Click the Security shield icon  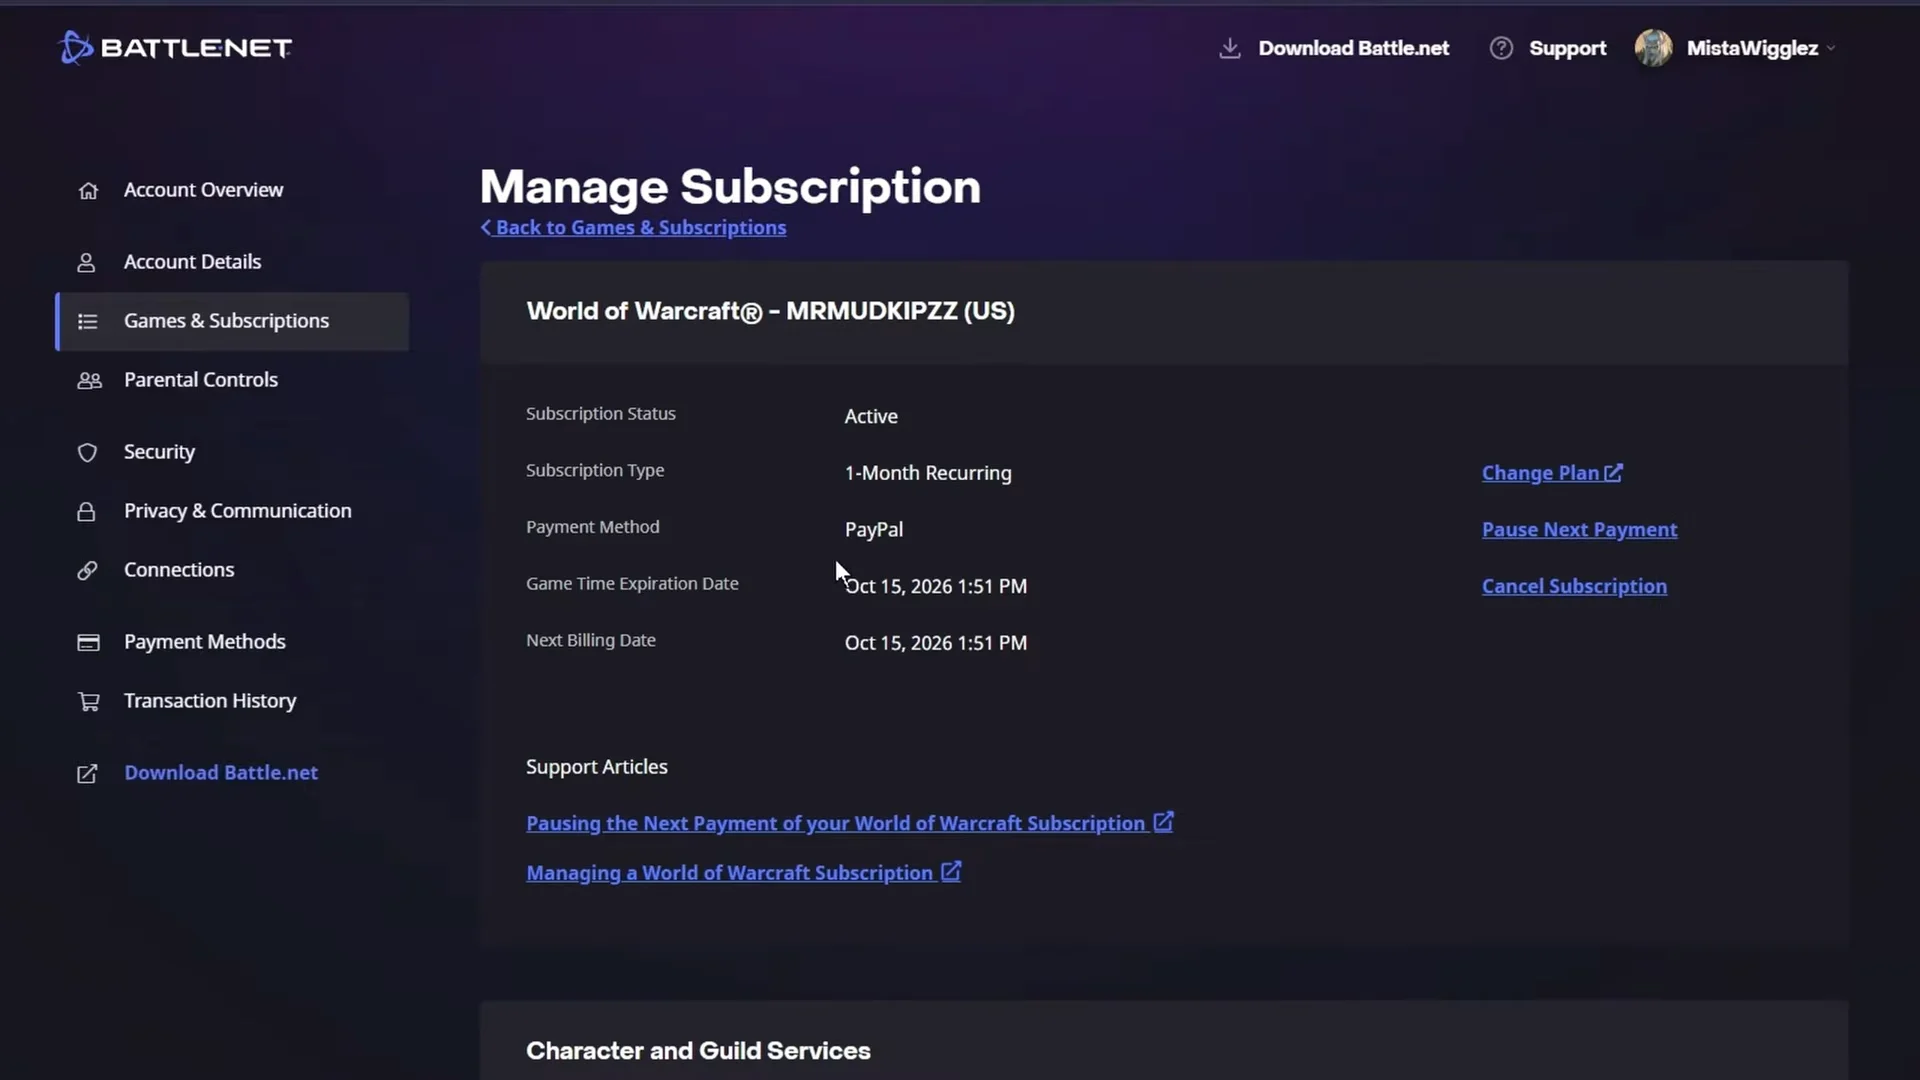click(87, 452)
